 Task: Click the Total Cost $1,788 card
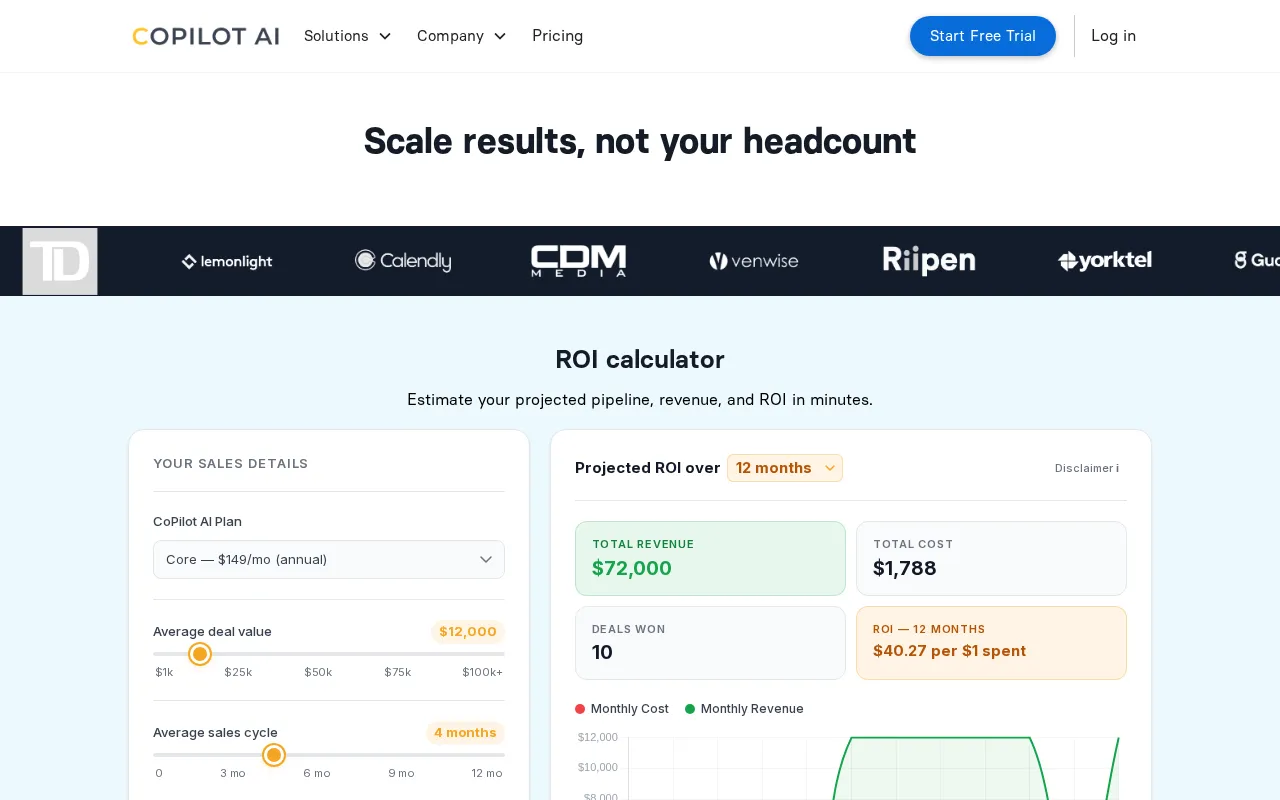click(991, 558)
